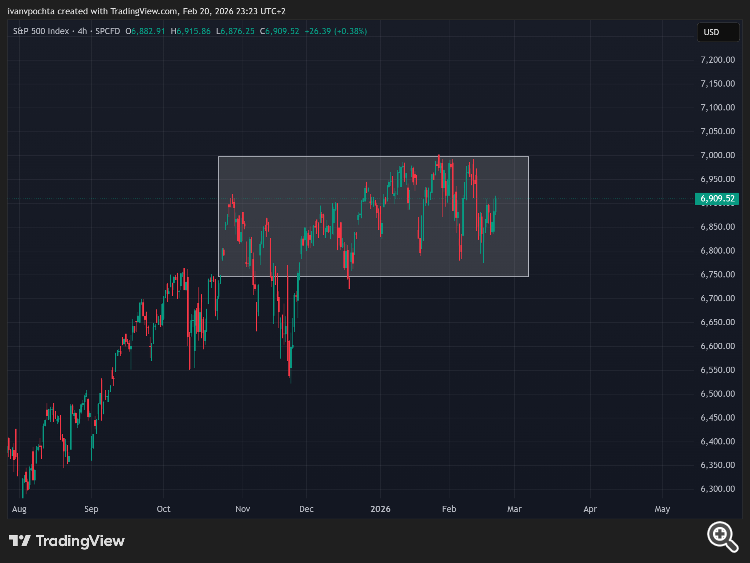Click the Apr label on time axis
Screen dimensions: 750x563
click(x=590, y=509)
